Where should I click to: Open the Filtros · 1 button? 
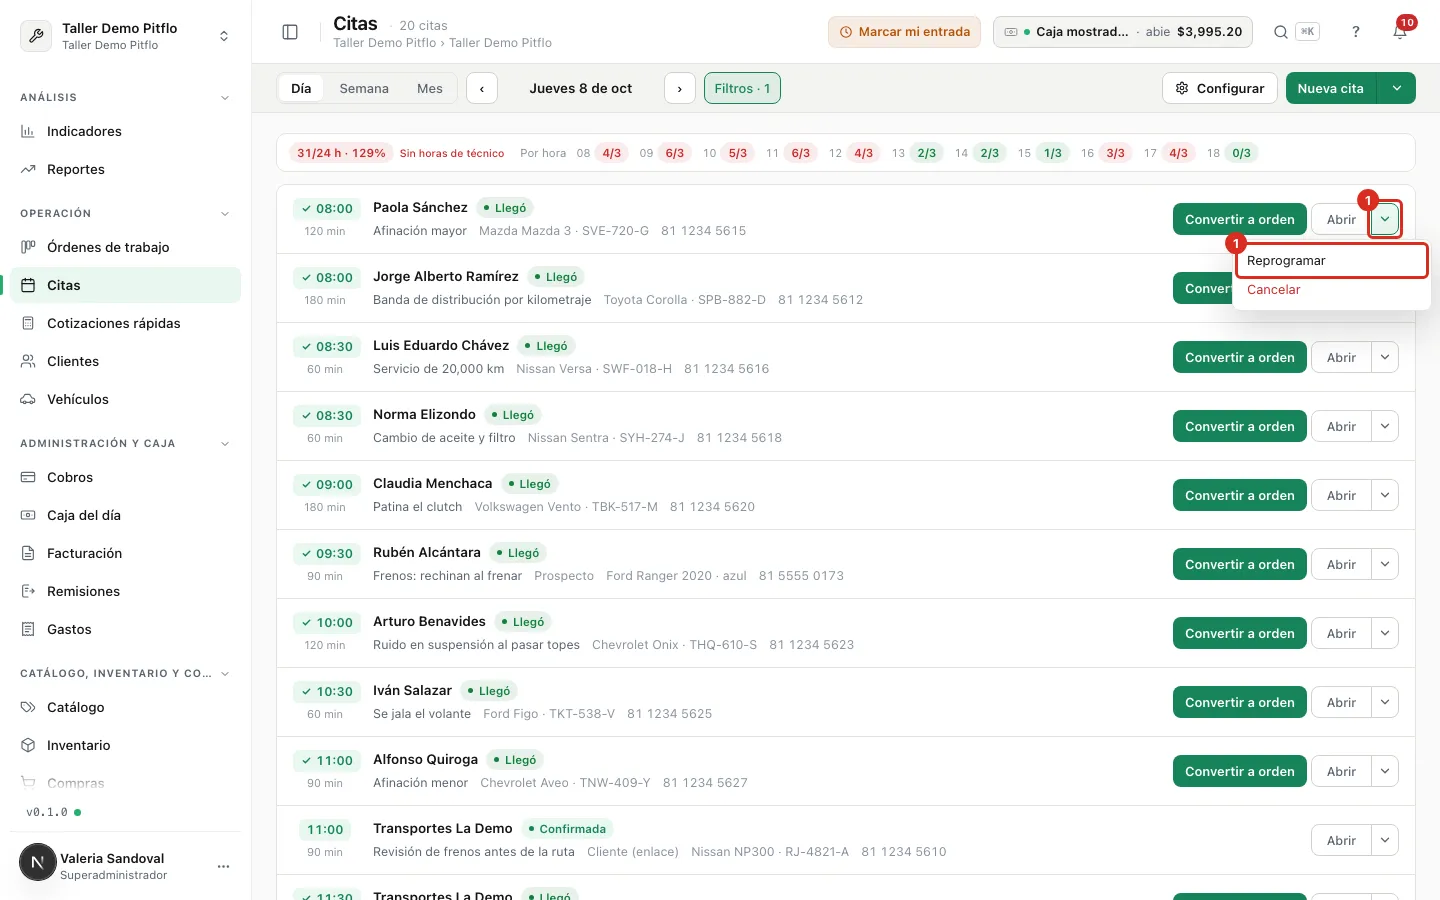click(742, 88)
